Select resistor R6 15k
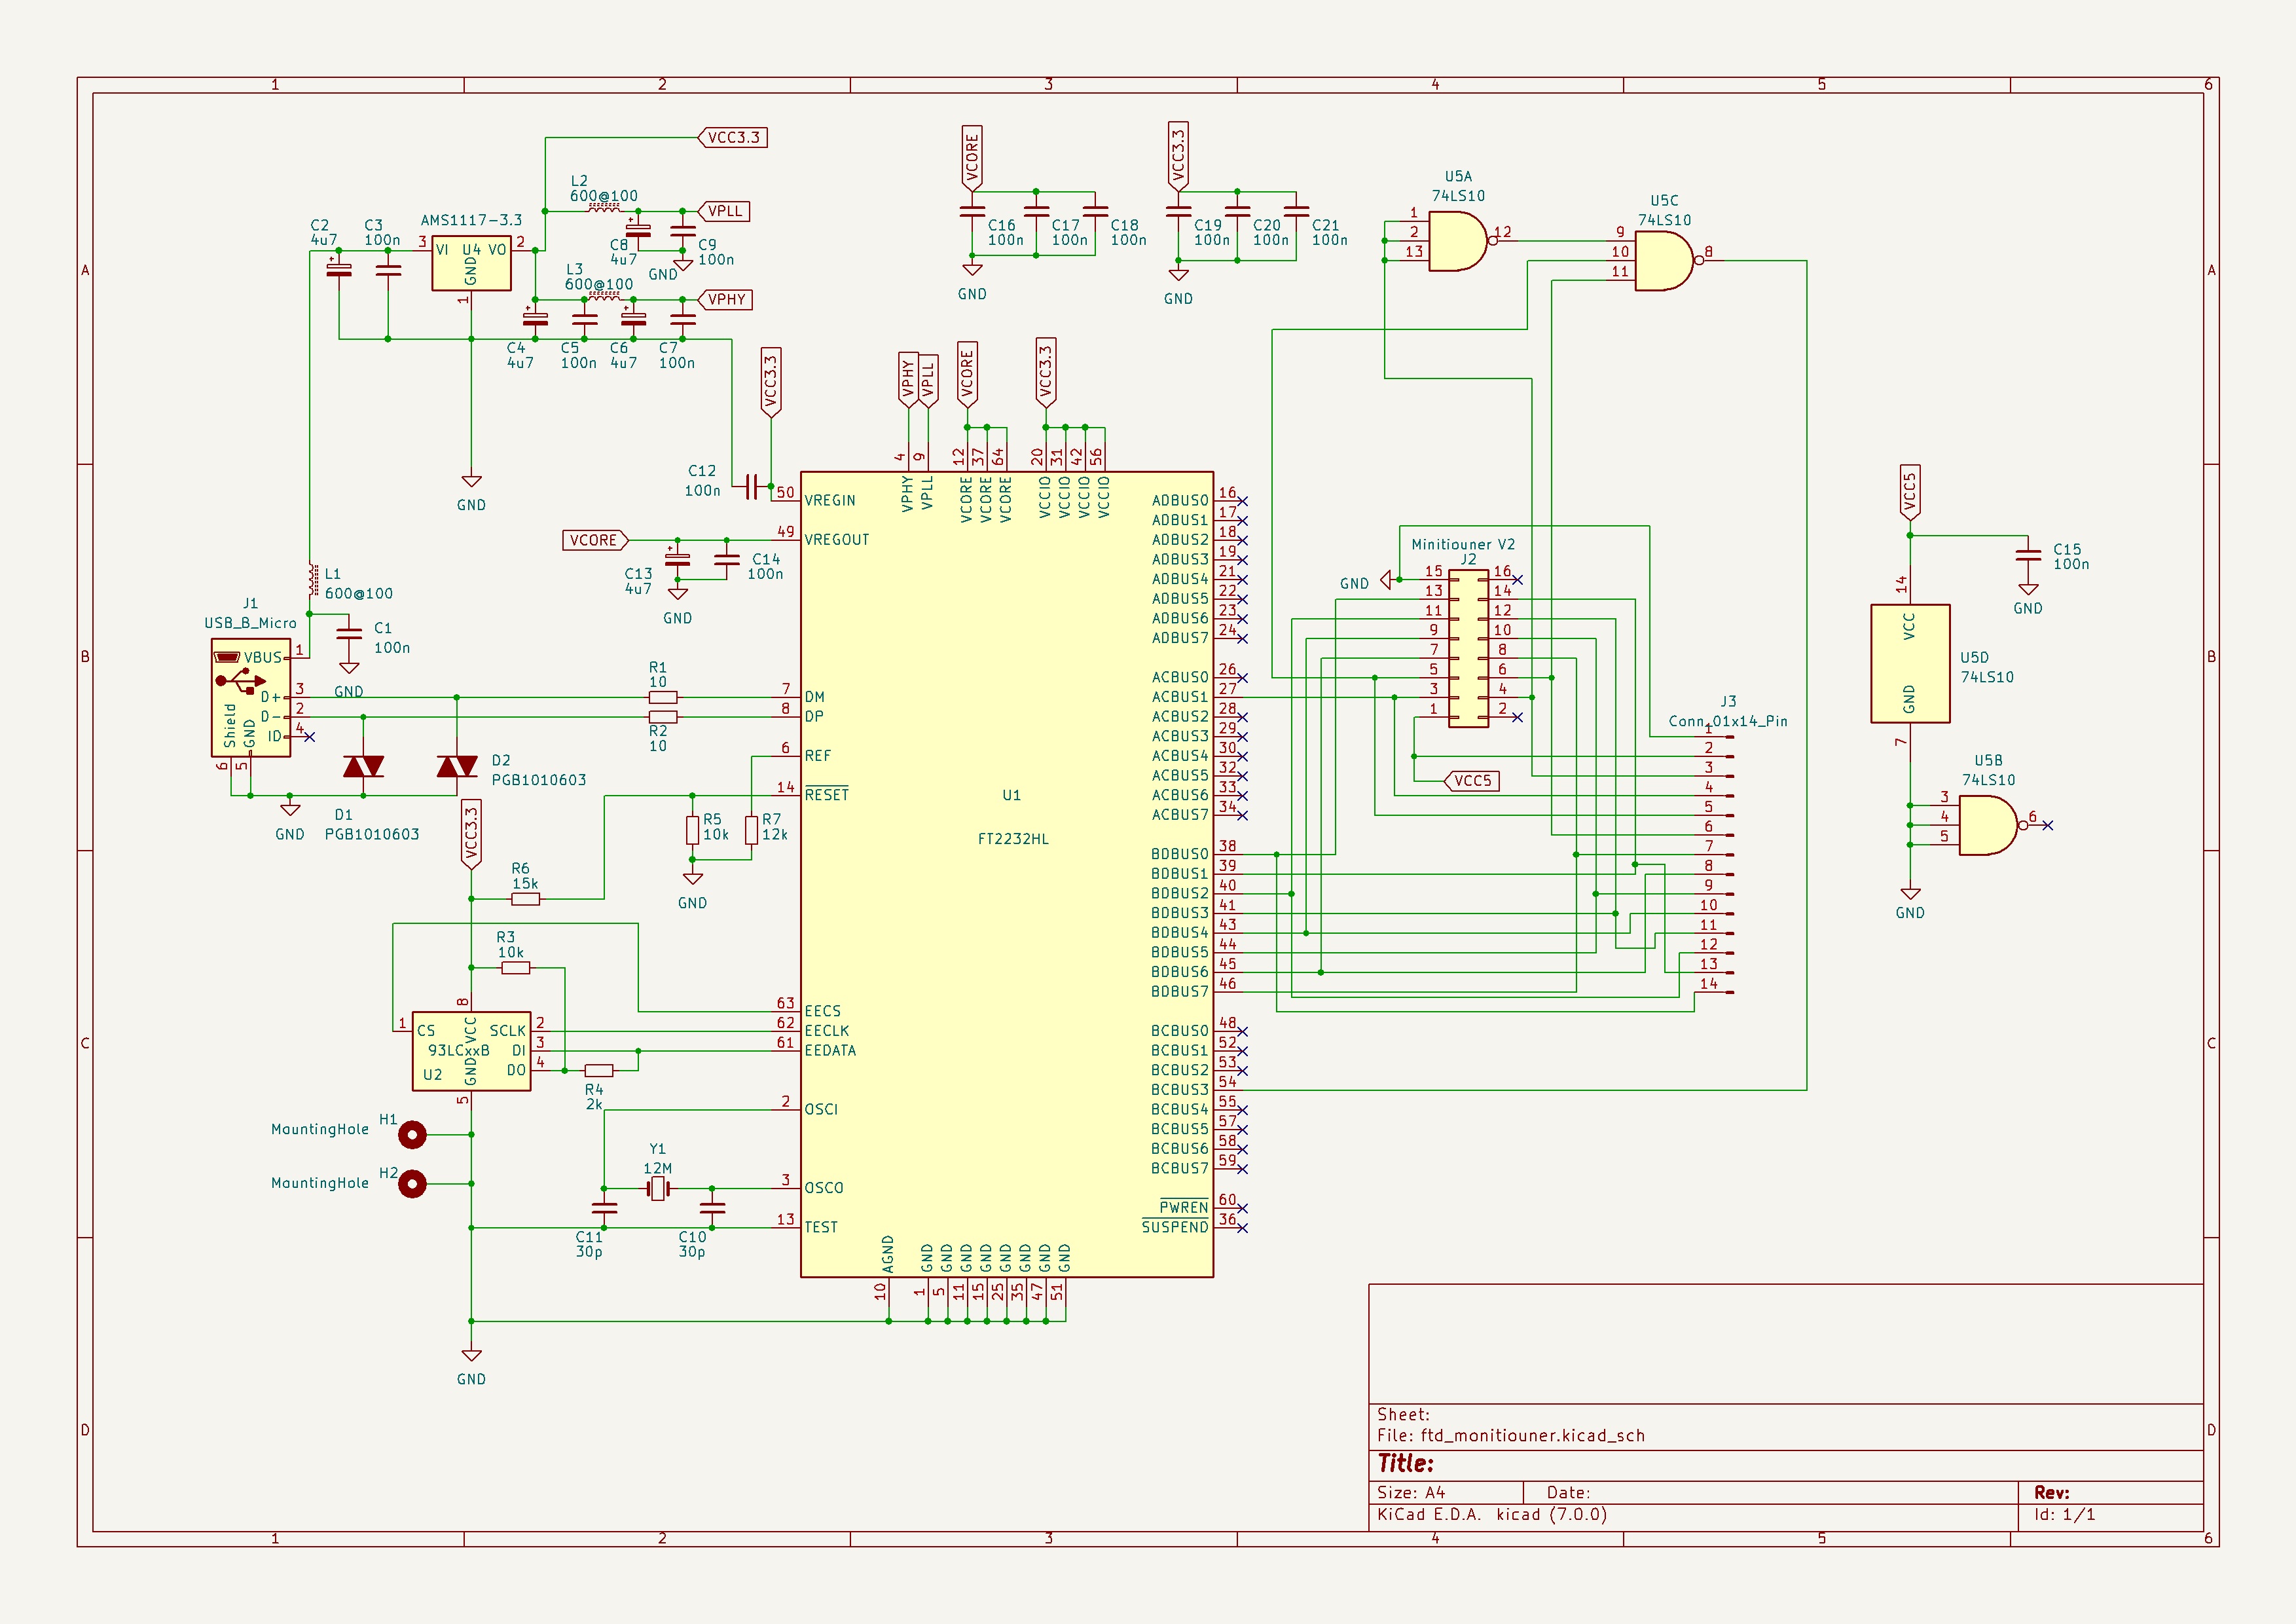 pyautogui.click(x=525, y=899)
